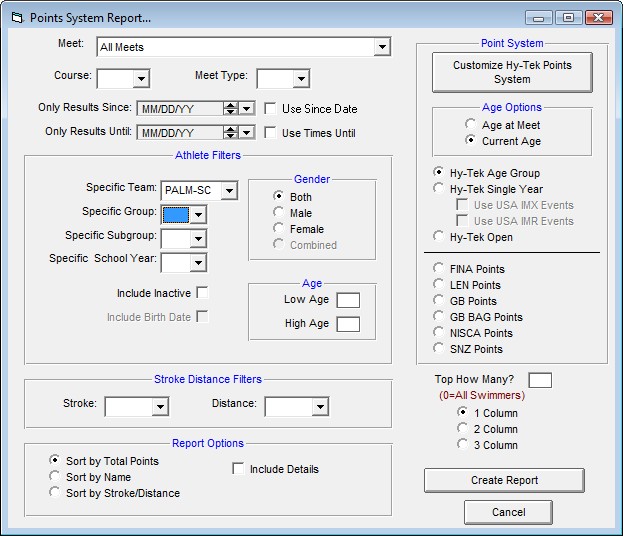Select the 3 Column layout option

point(463,444)
